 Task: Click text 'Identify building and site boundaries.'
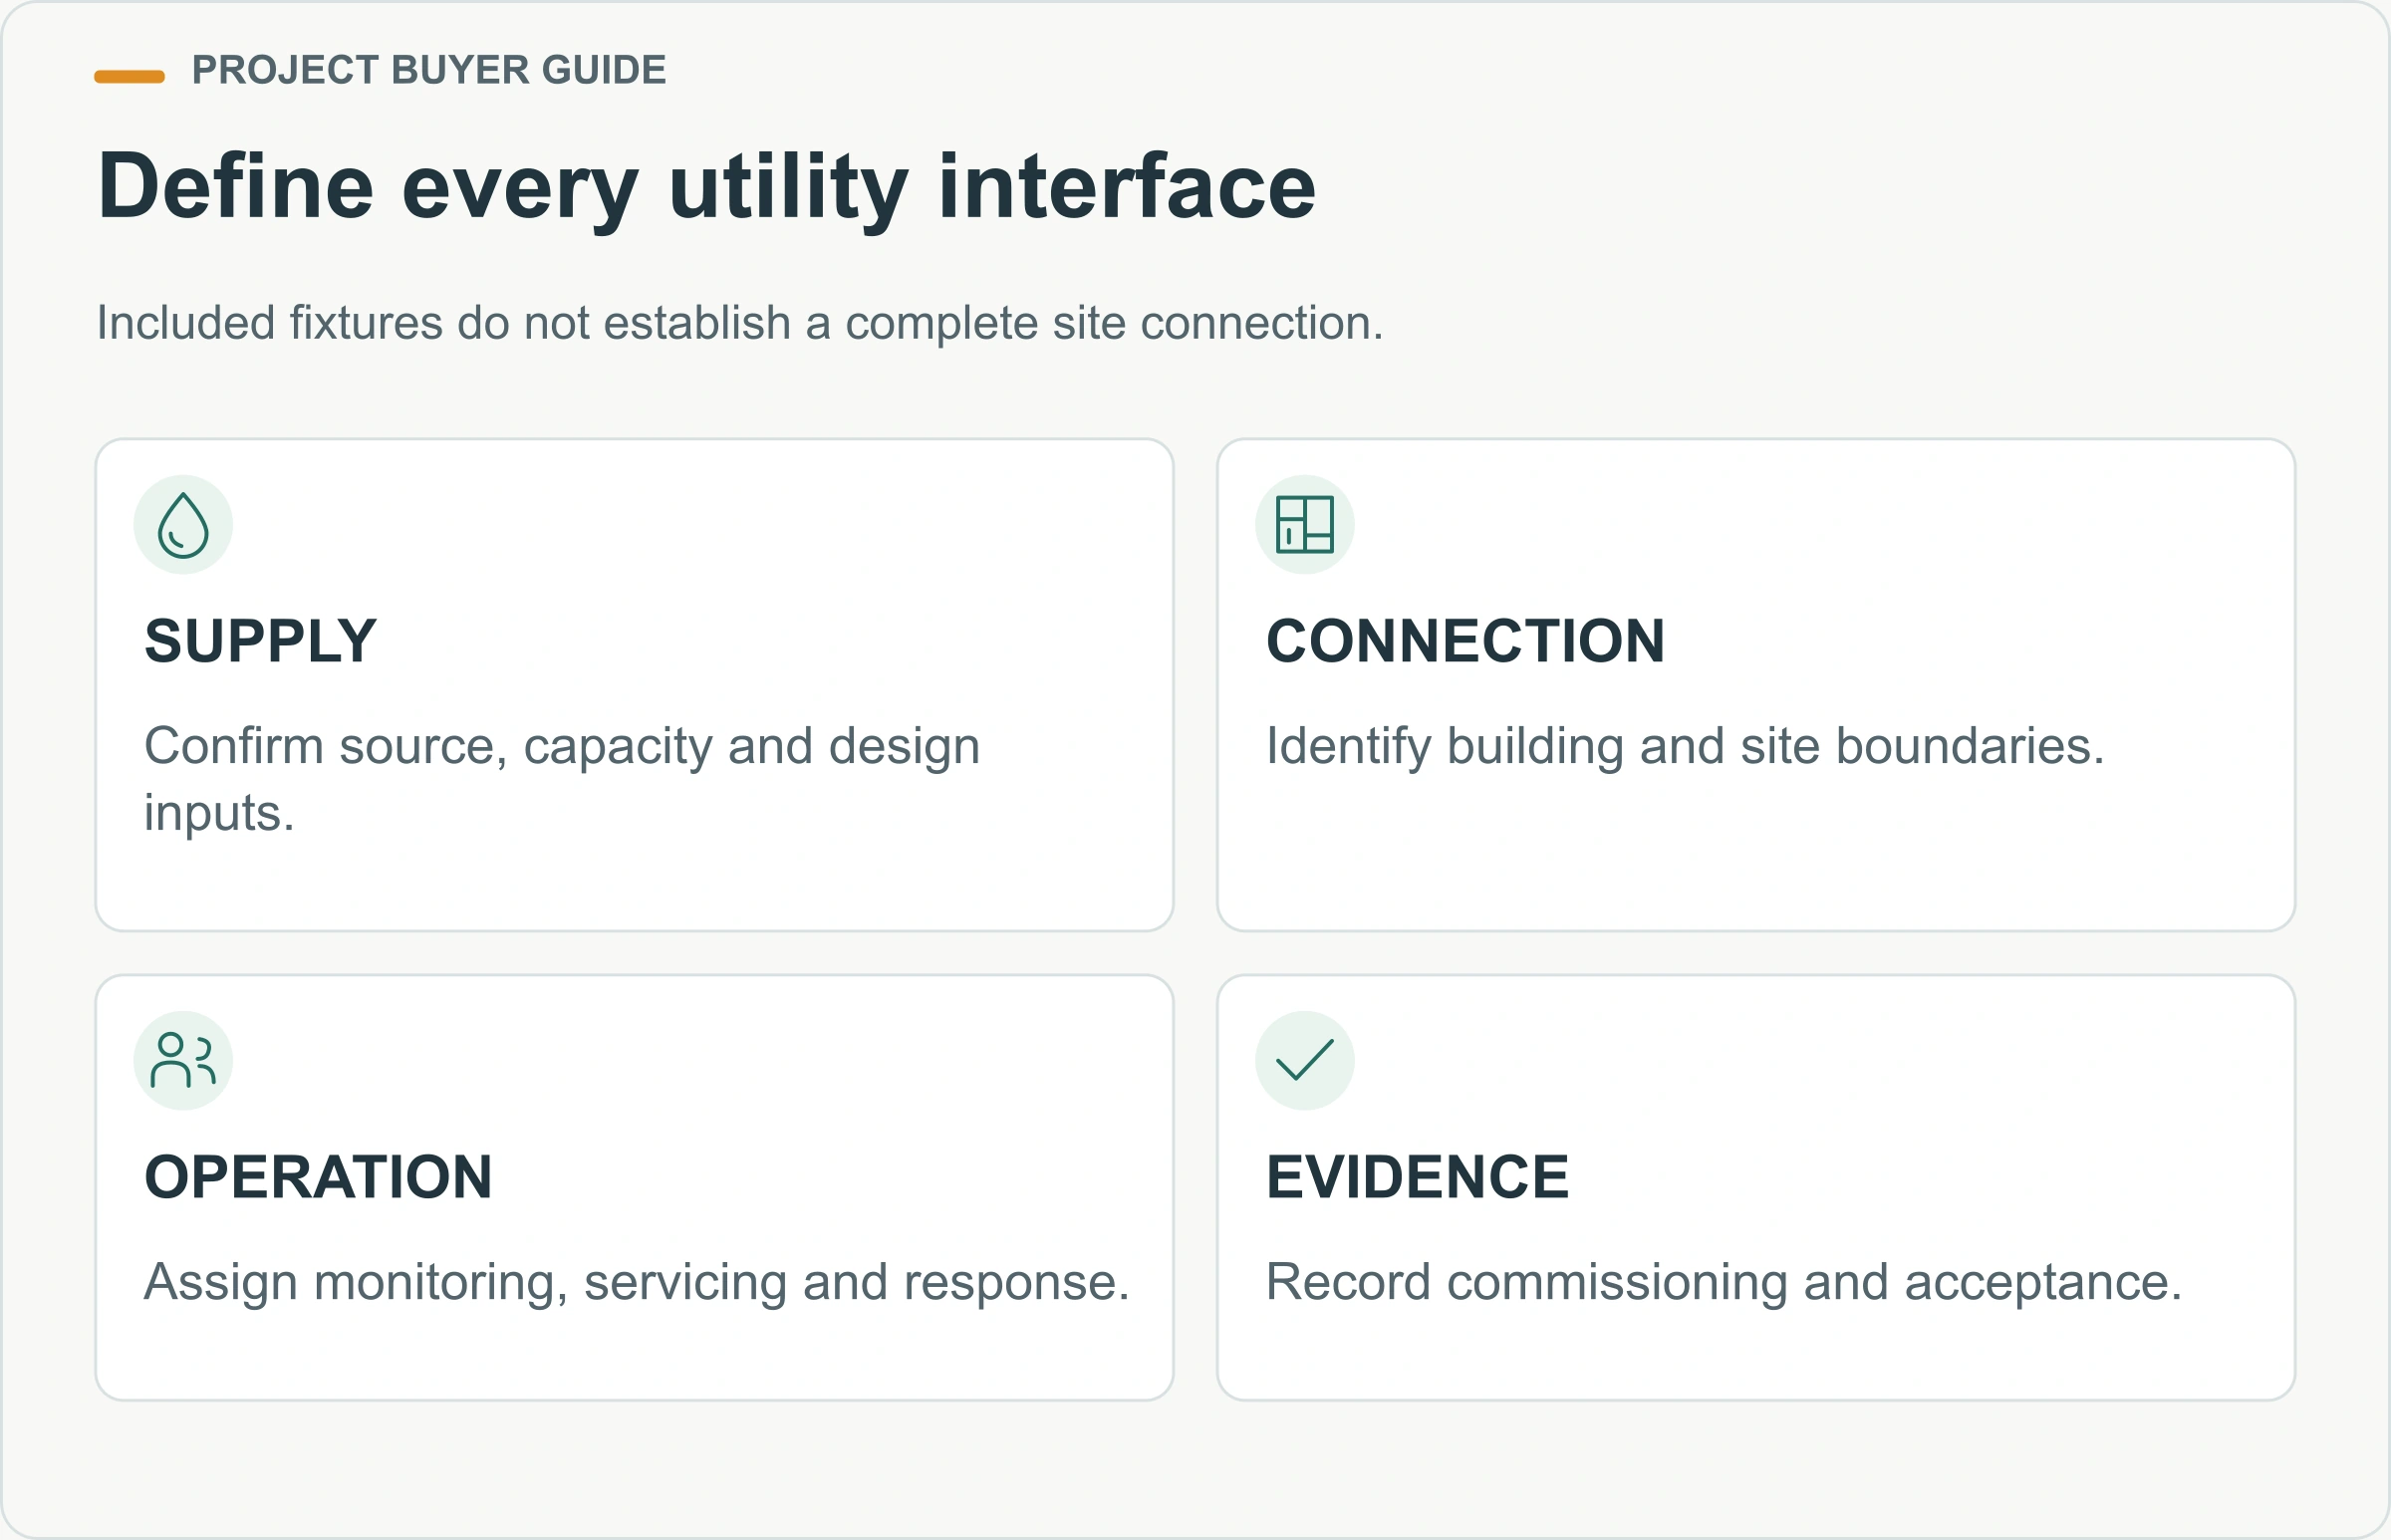click(1685, 747)
